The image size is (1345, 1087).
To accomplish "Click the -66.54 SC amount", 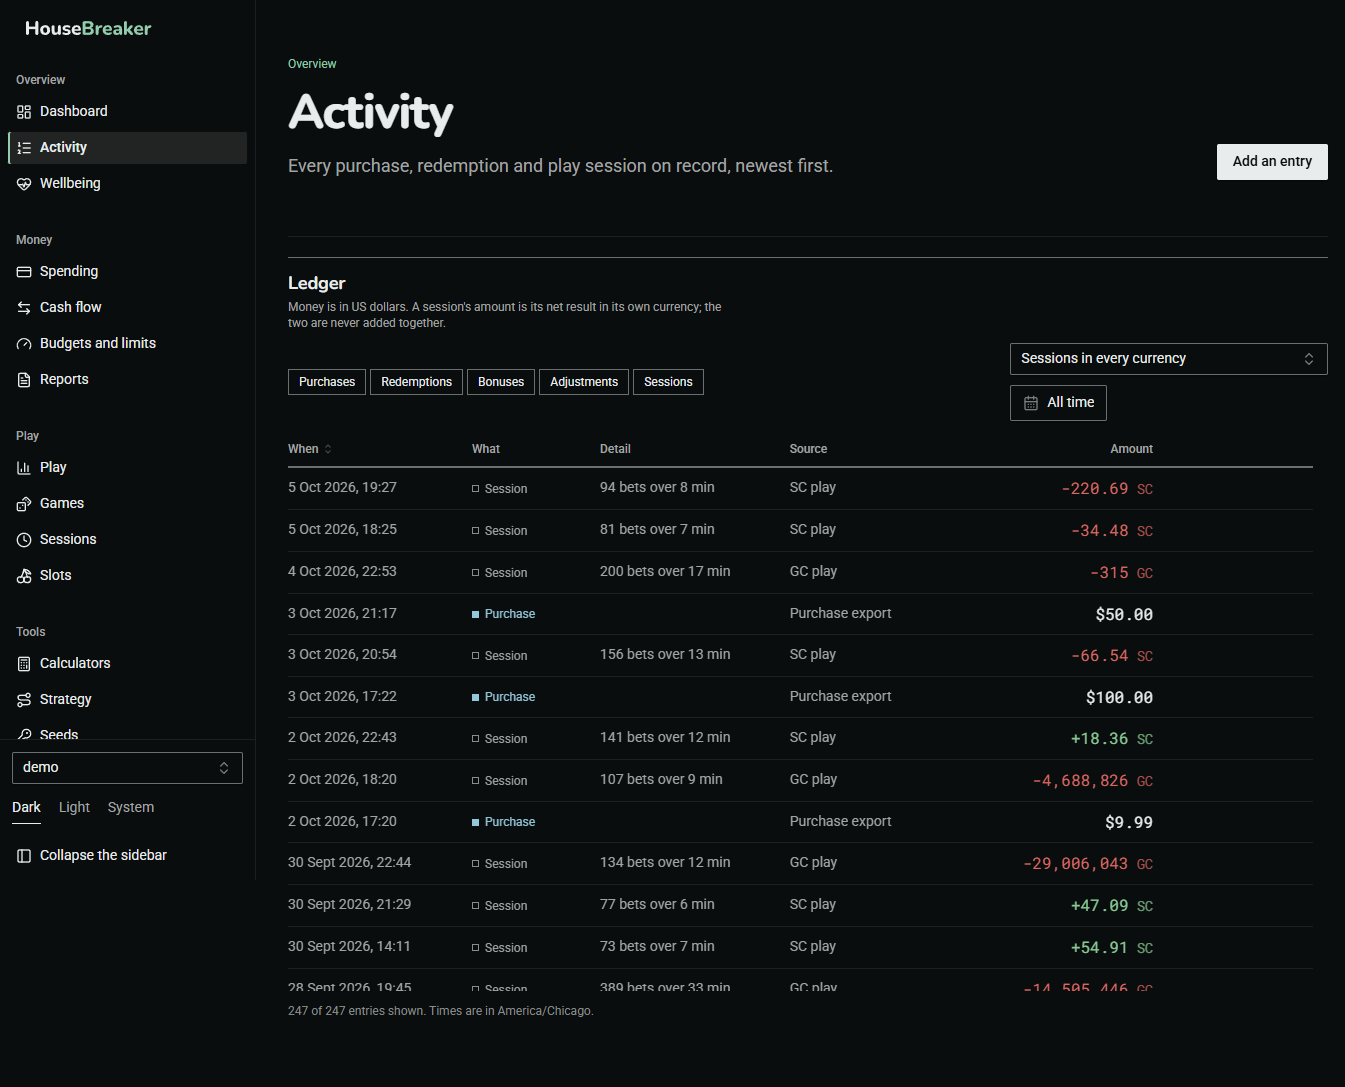I will [1111, 656].
